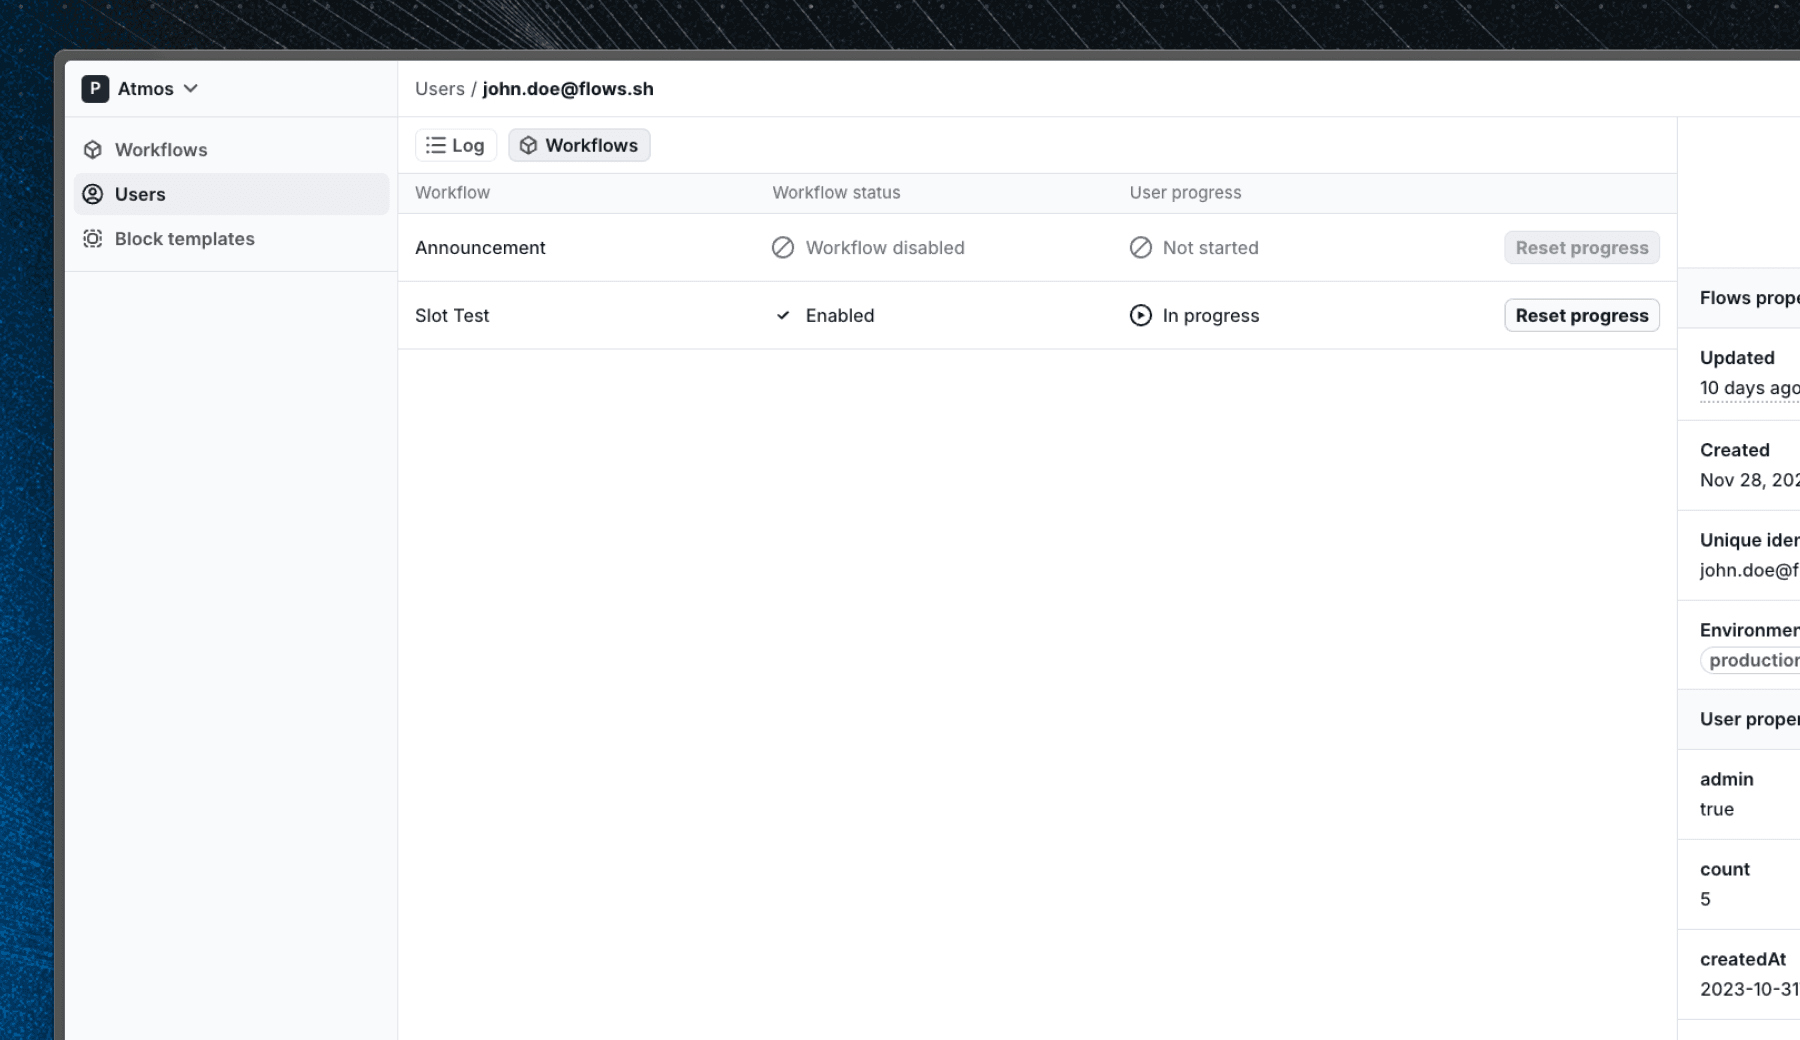
Task: Click the In progress play icon
Action: tap(1140, 315)
